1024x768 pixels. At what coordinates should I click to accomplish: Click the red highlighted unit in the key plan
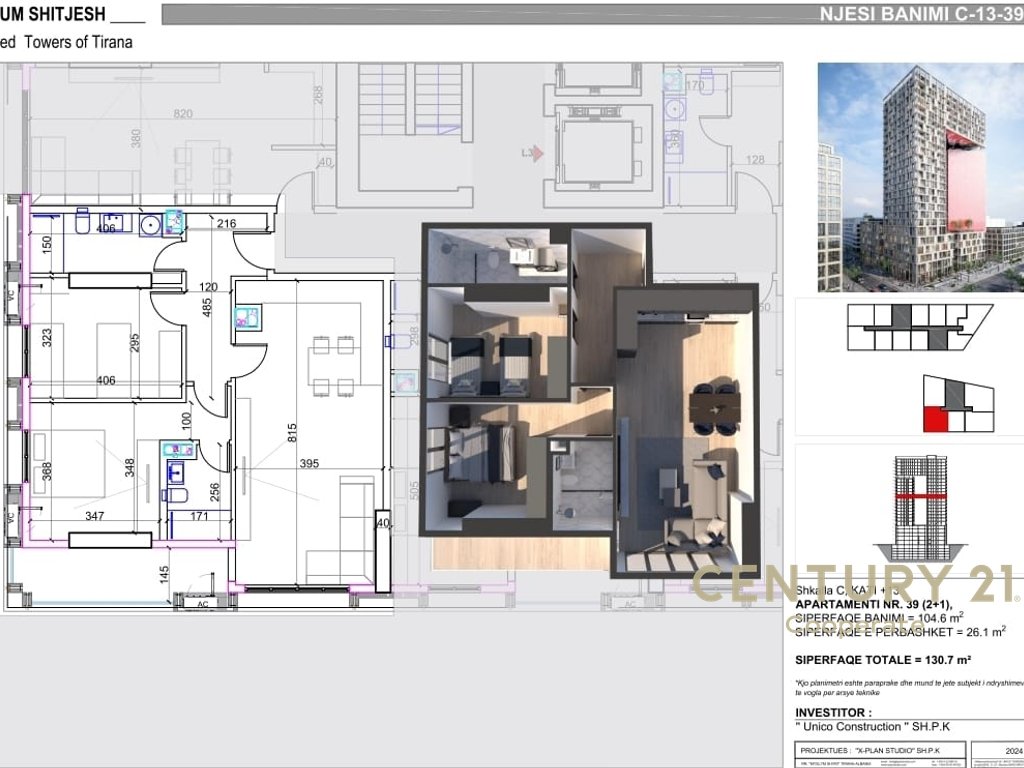click(935, 419)
